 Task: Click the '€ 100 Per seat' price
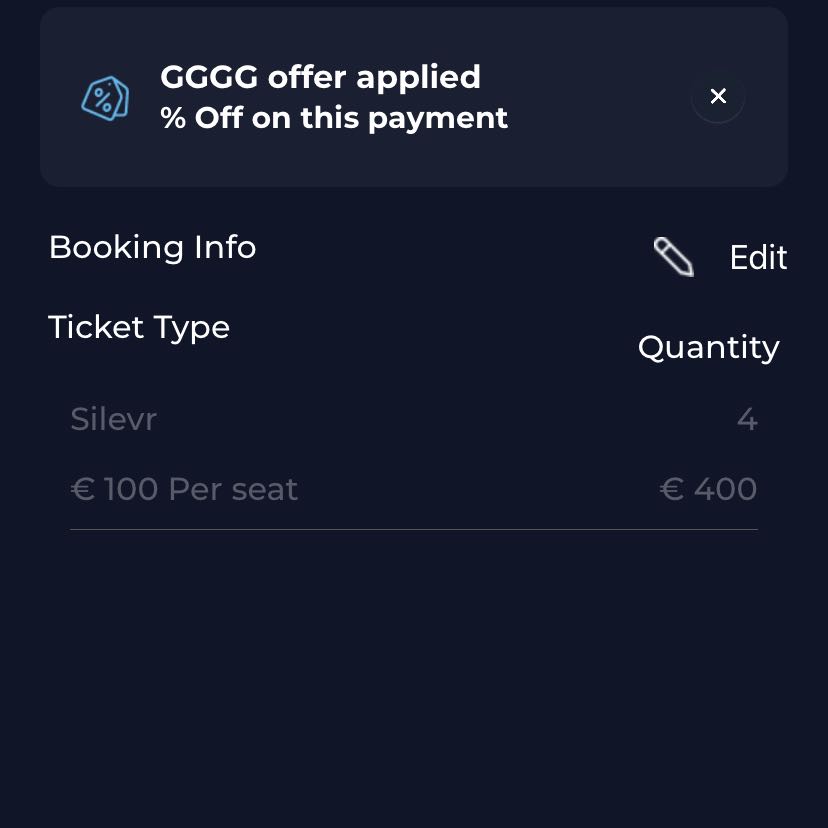(184, 489)
